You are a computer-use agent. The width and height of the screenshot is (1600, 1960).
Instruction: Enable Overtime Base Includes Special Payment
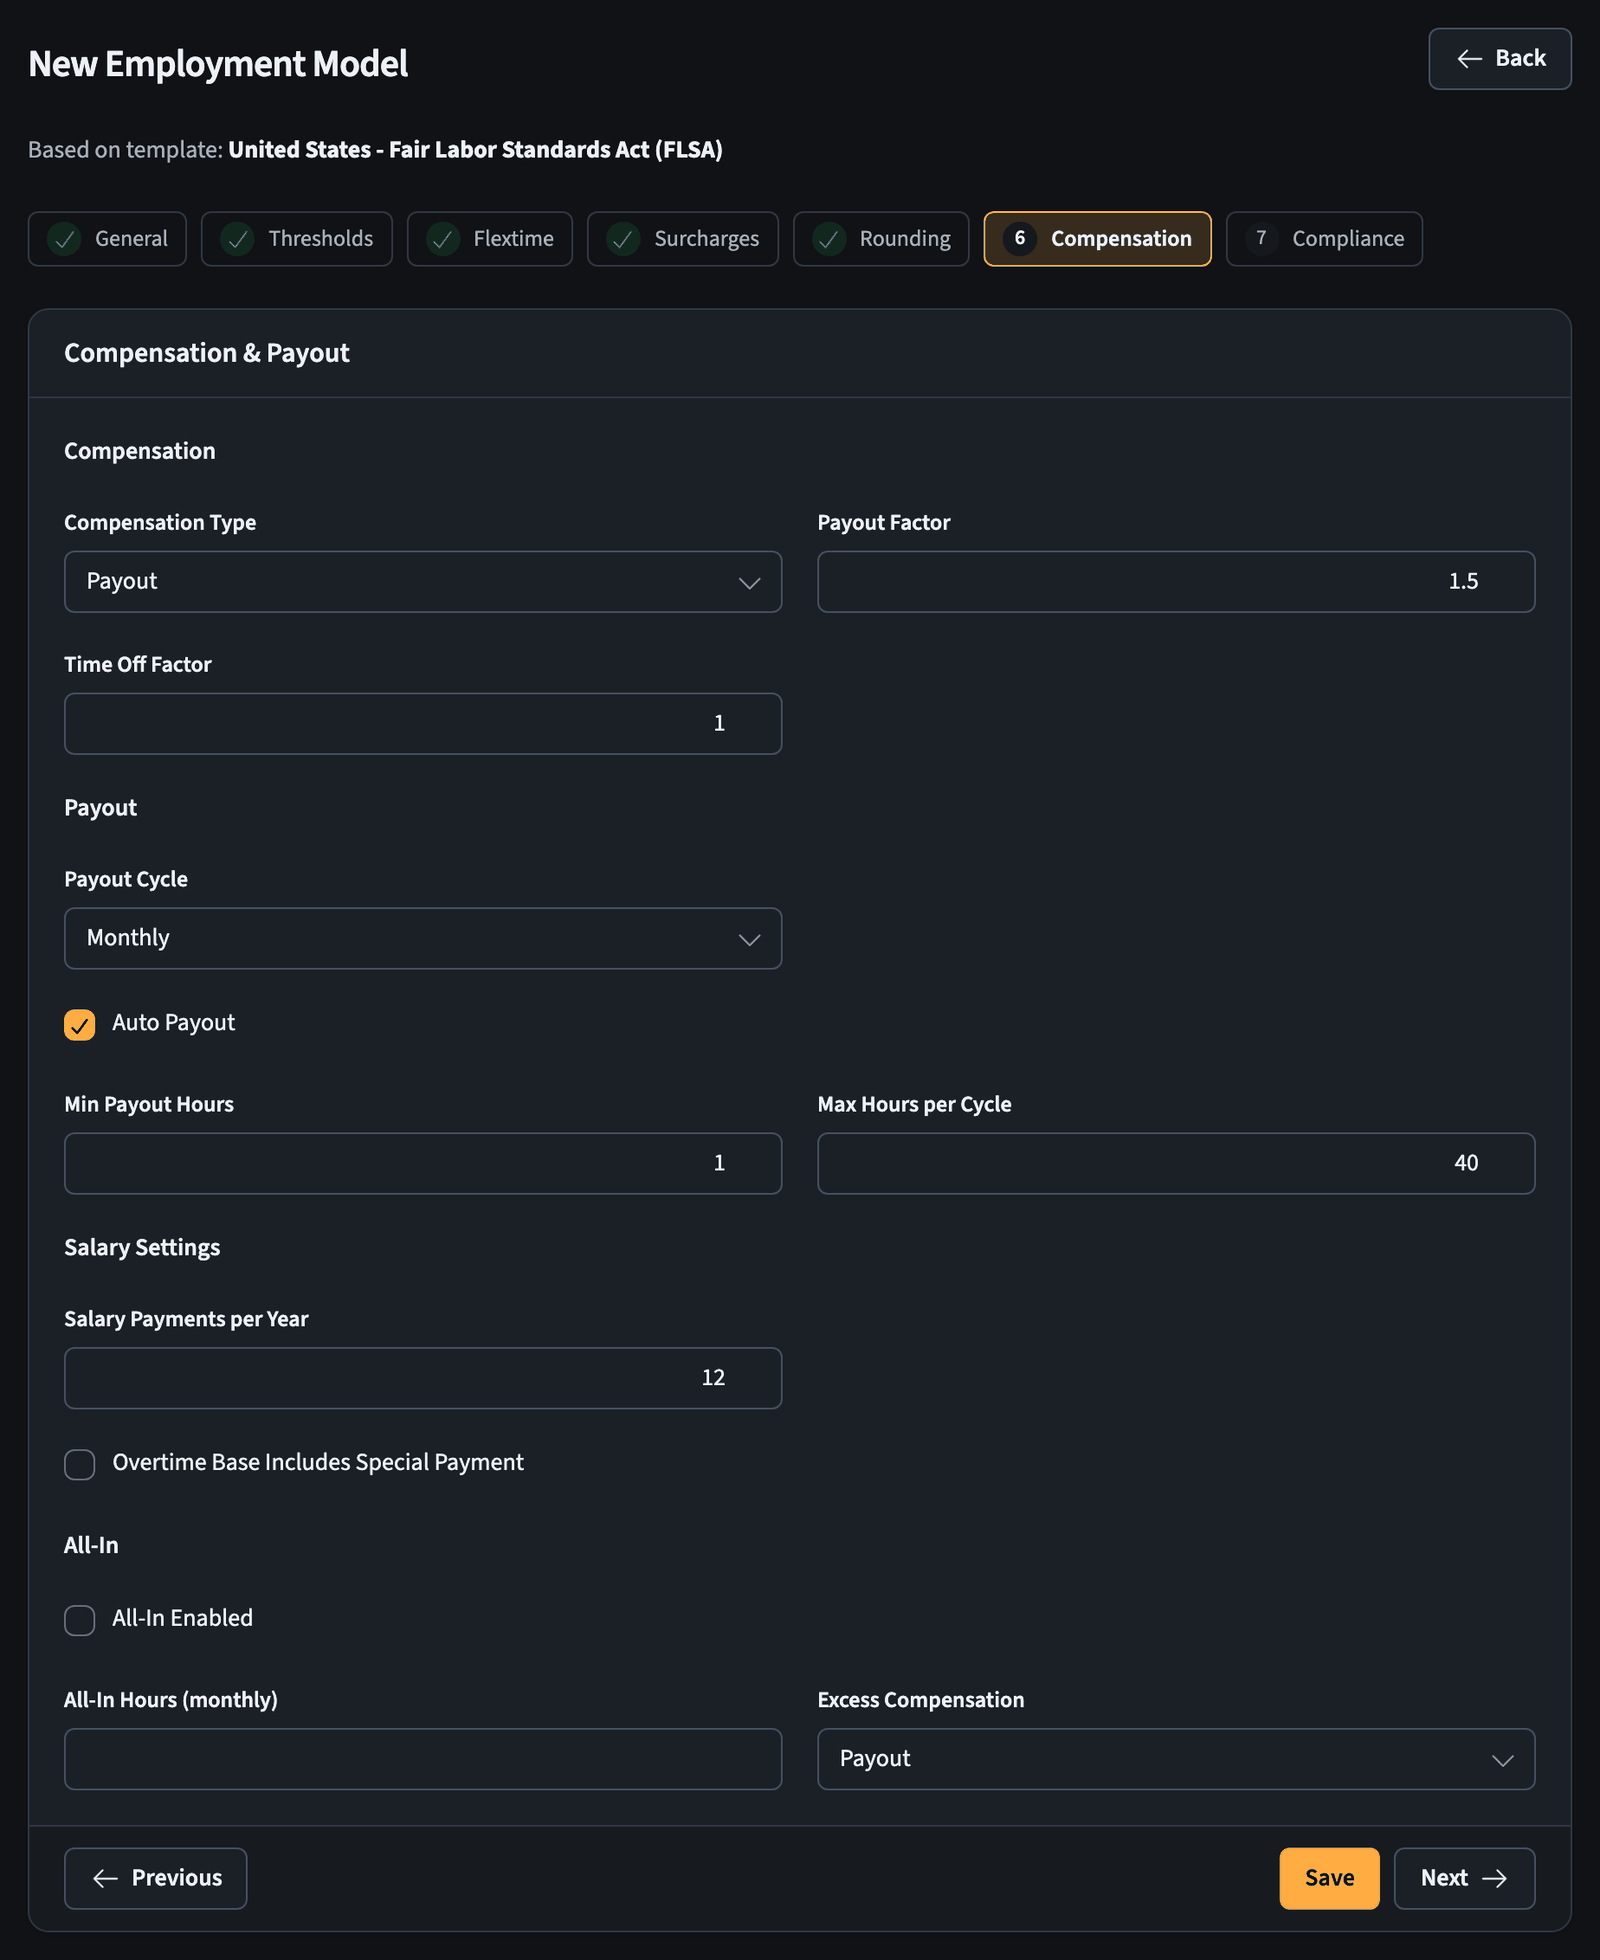pos(80,1464)
